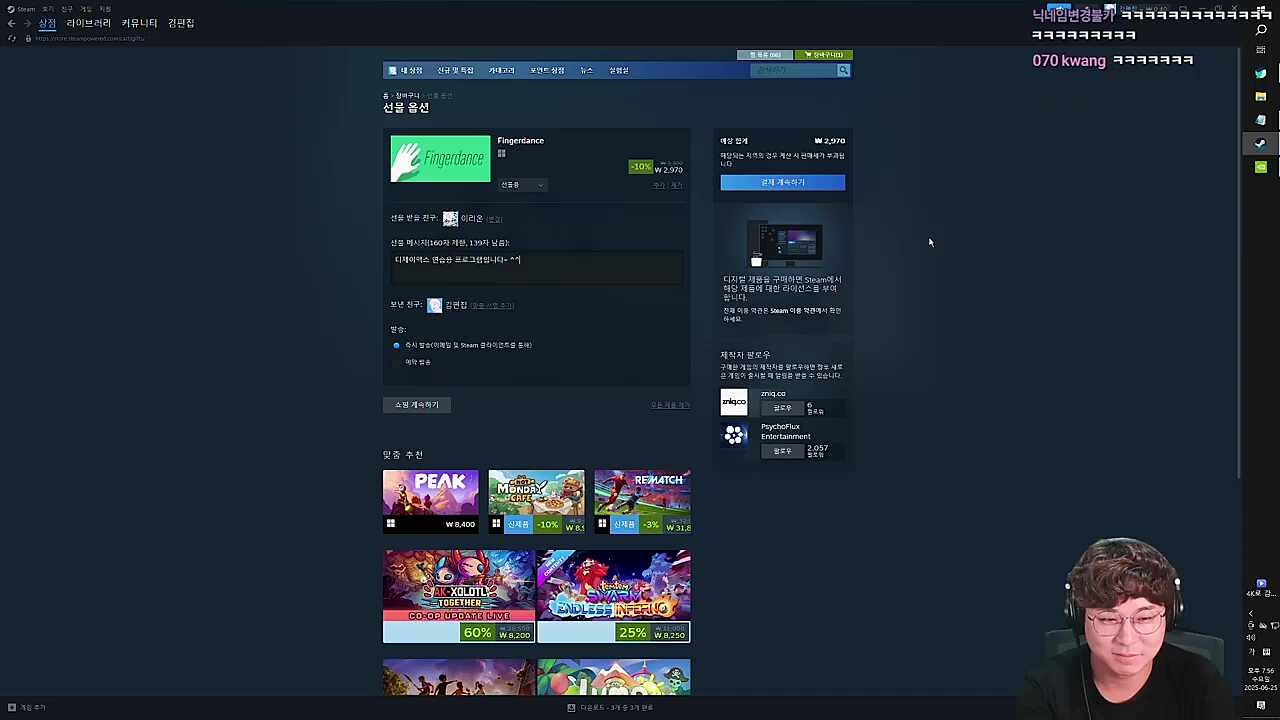Open the Fingerdance title link

520,140
